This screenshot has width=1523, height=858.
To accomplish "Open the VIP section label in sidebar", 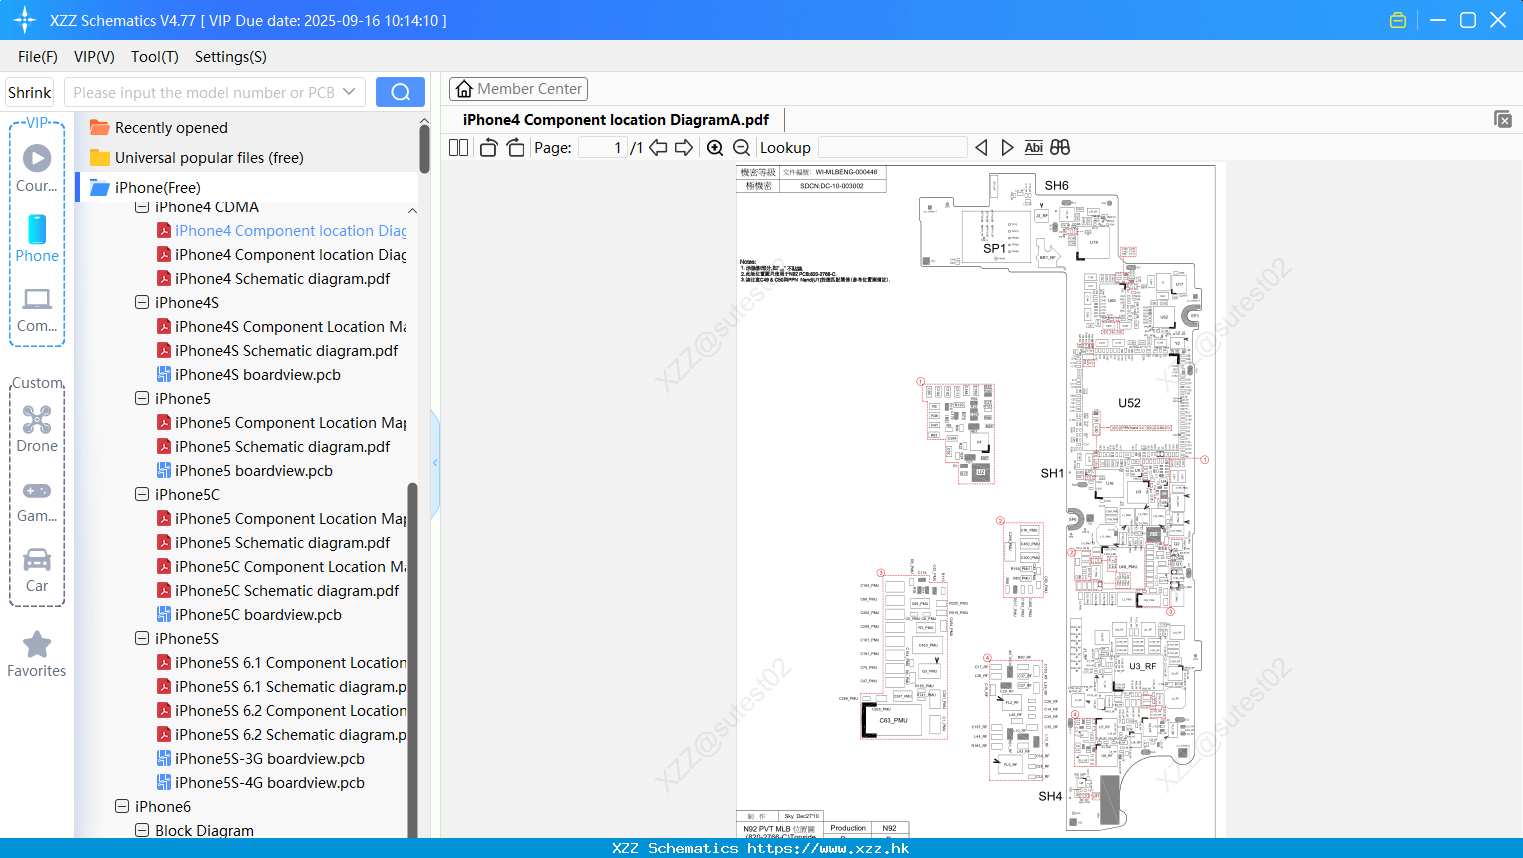I will [37, 122].
